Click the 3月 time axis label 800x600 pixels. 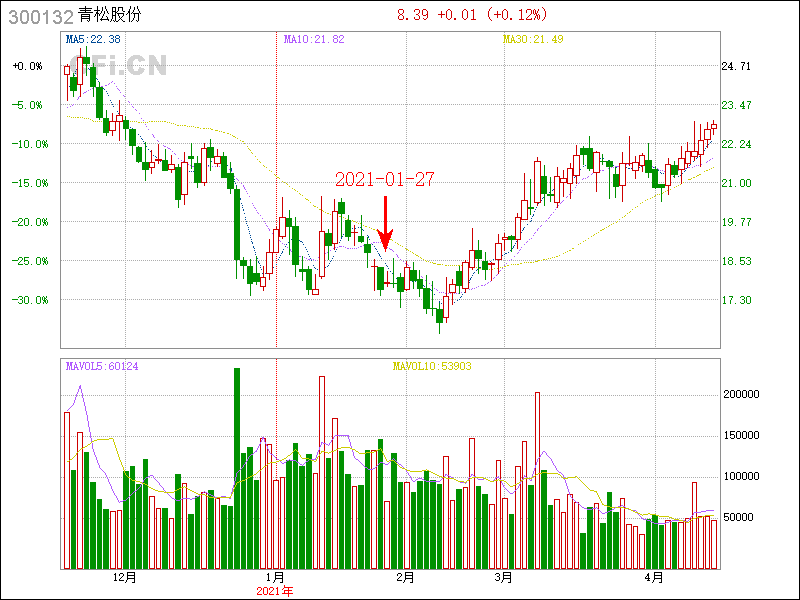point(502,578)
